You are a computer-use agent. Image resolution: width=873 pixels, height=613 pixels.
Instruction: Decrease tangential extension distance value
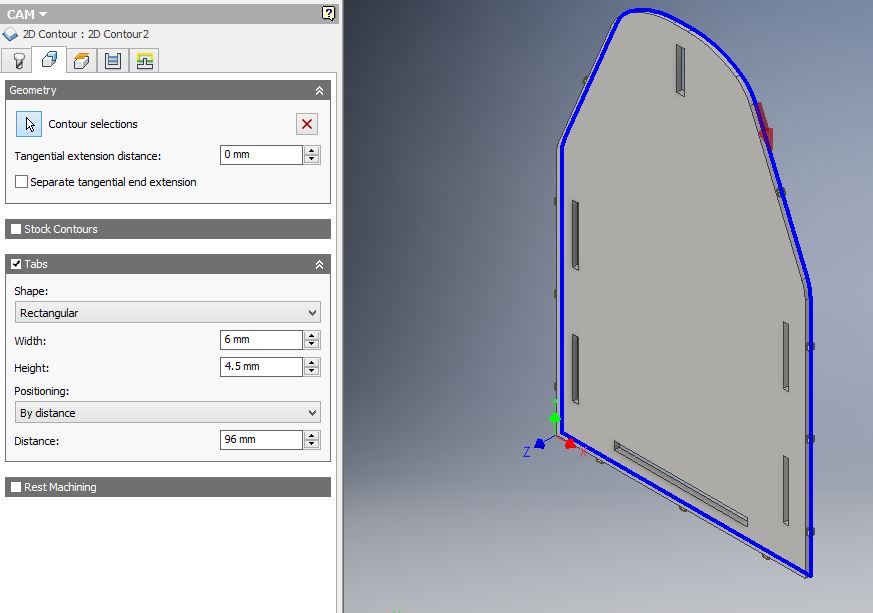click(312, 159)
